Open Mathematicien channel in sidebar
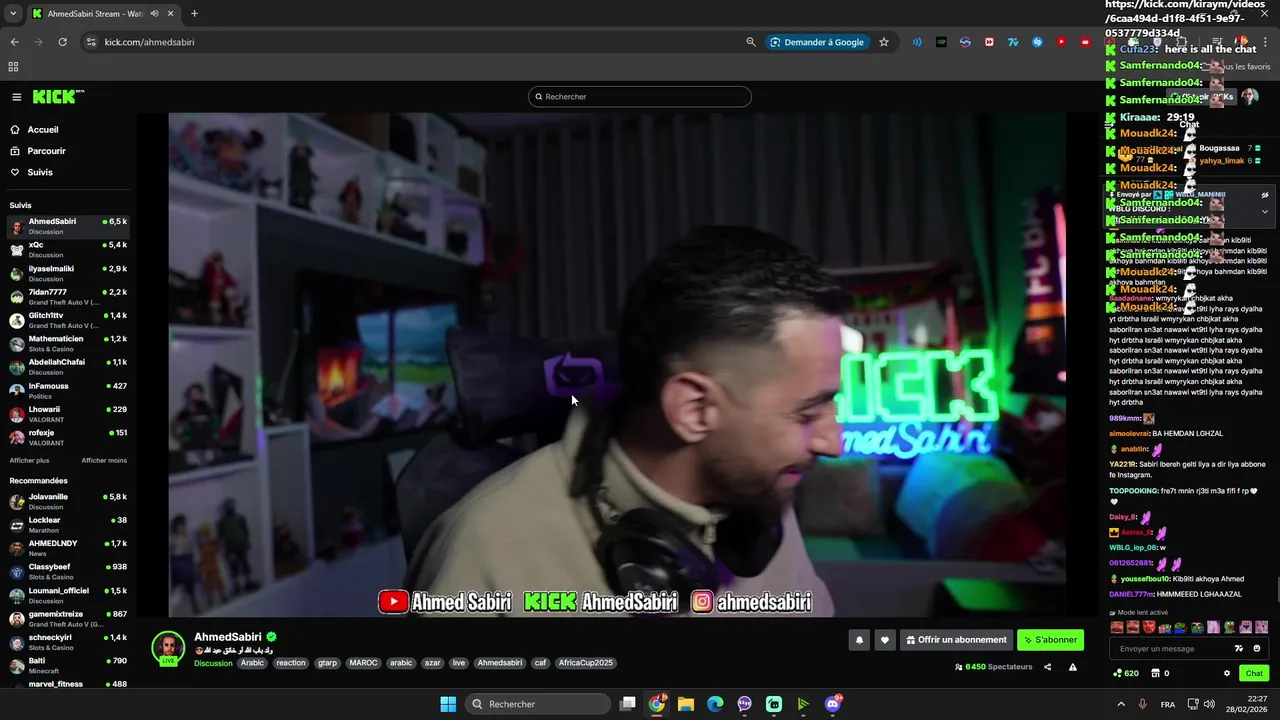The image size is (1280, 720). tap(68, 343)
